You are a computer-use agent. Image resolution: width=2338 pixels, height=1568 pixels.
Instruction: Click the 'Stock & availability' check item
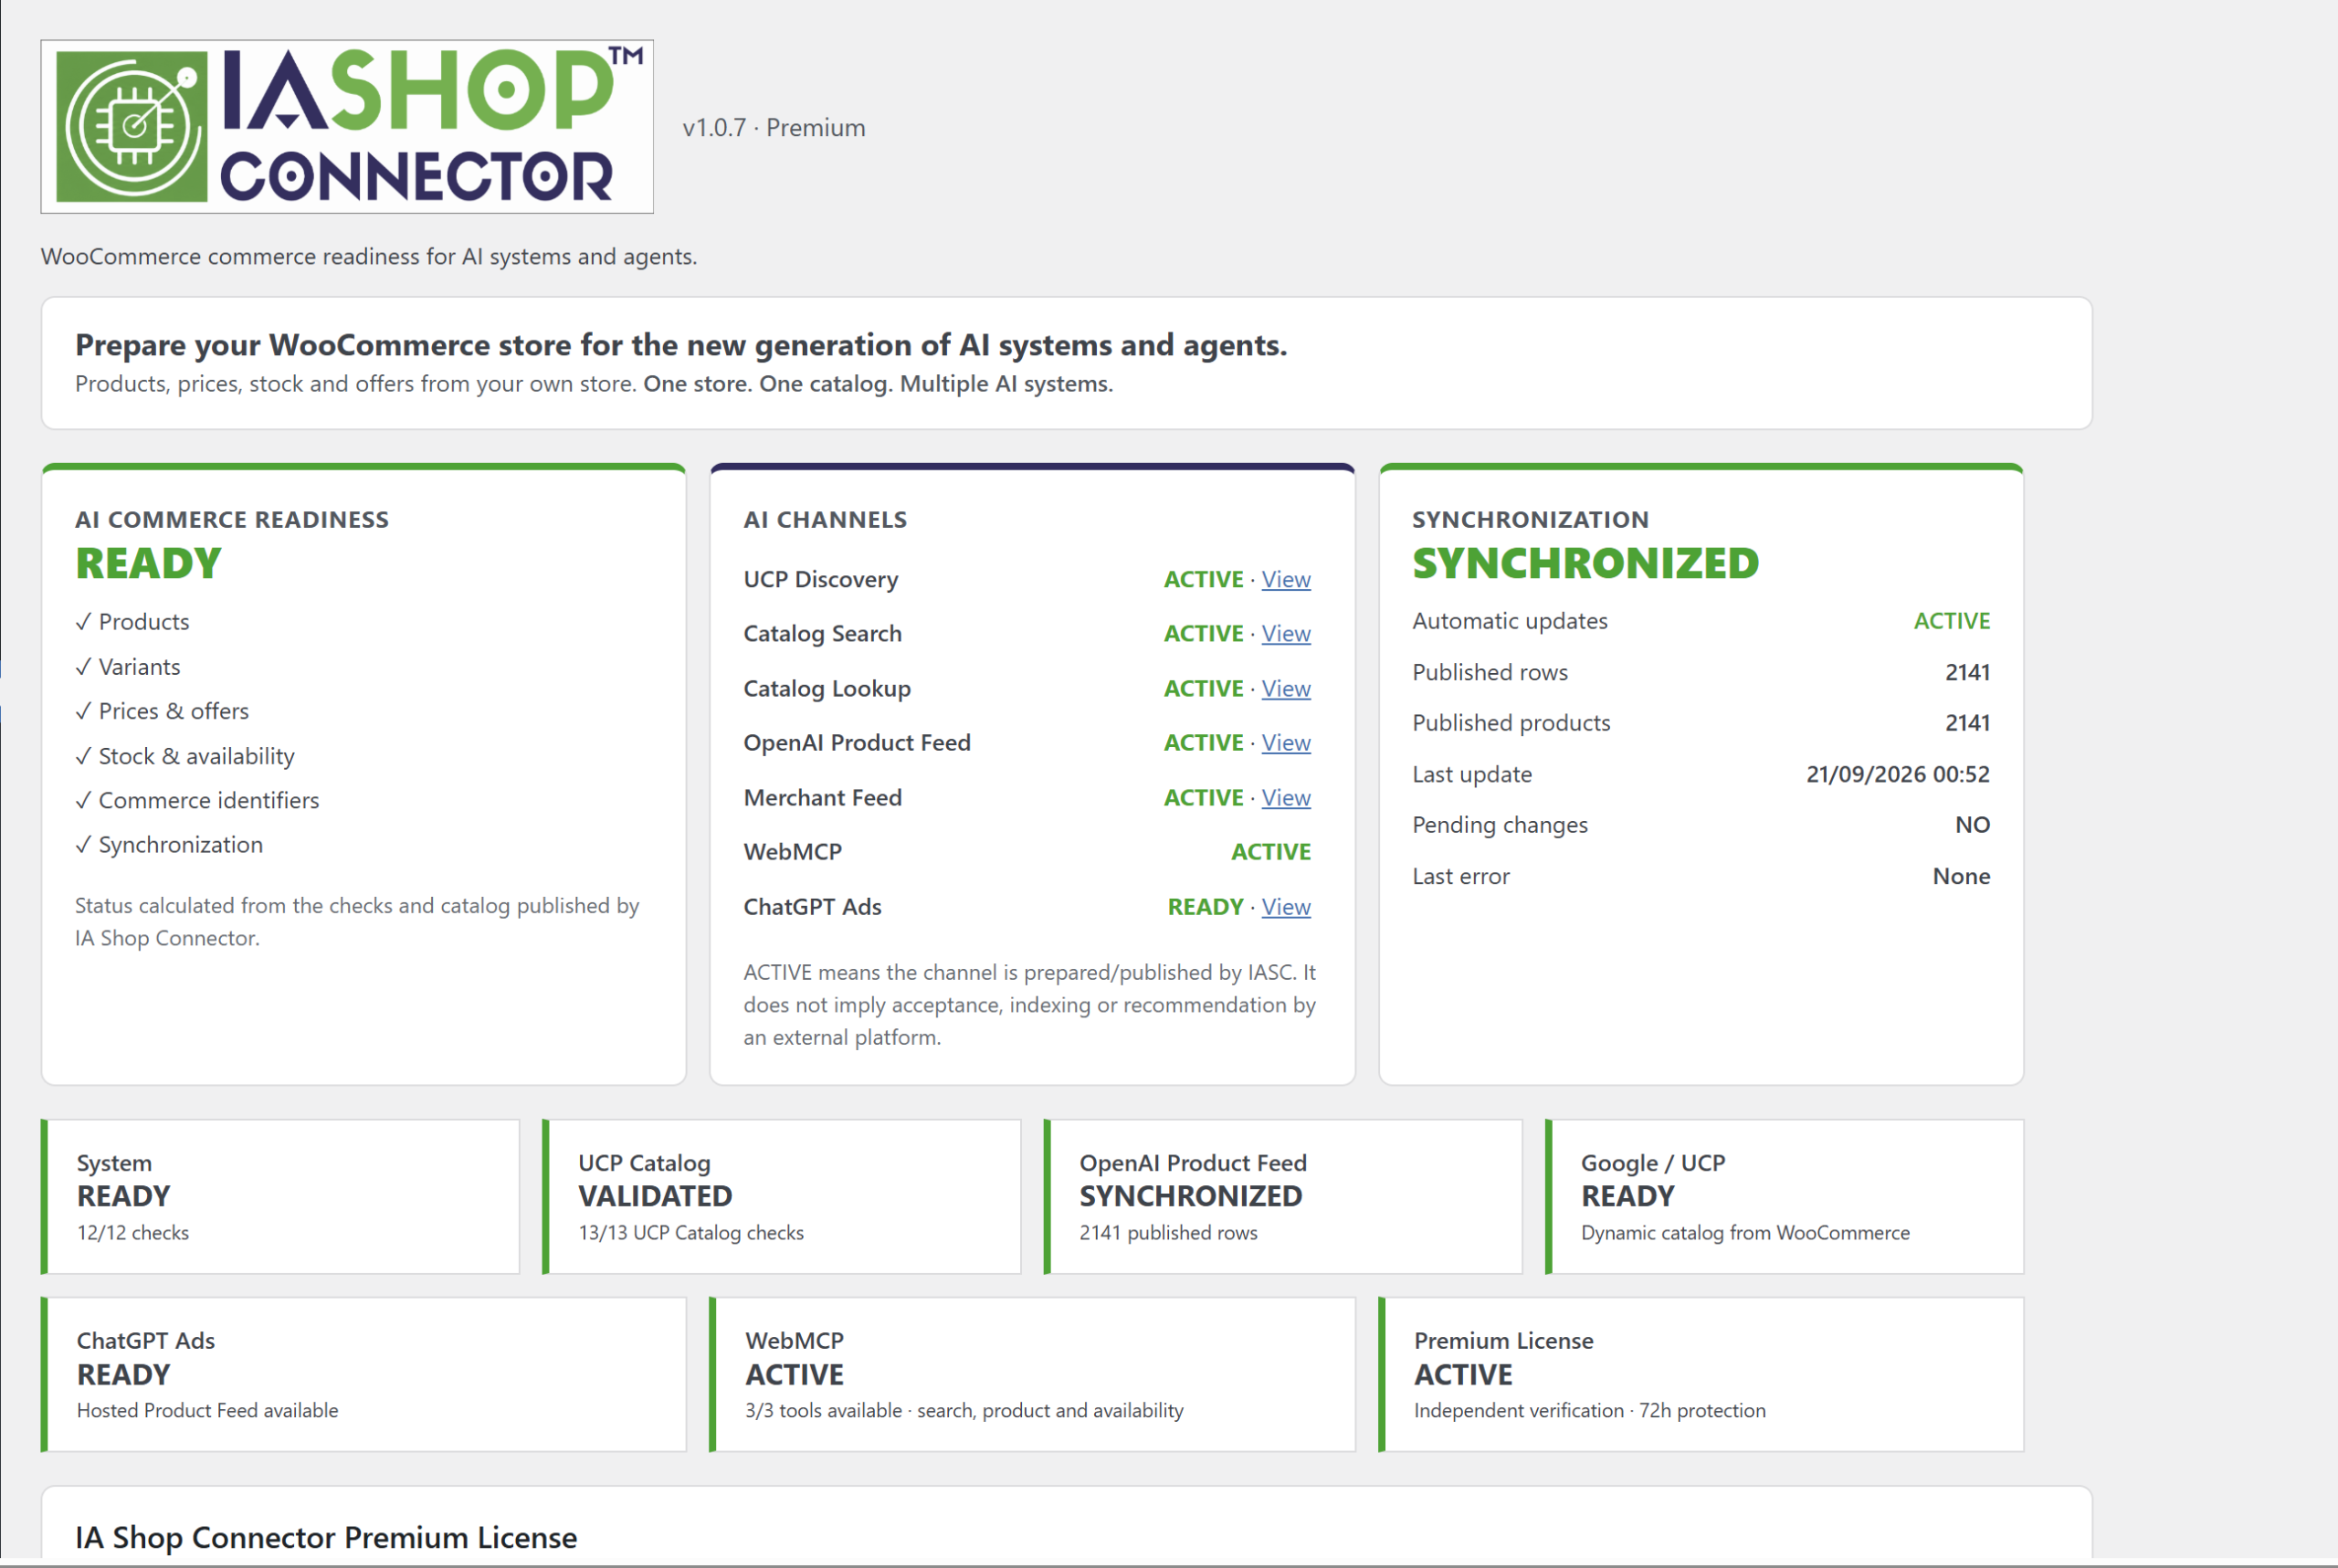point(185,756)
